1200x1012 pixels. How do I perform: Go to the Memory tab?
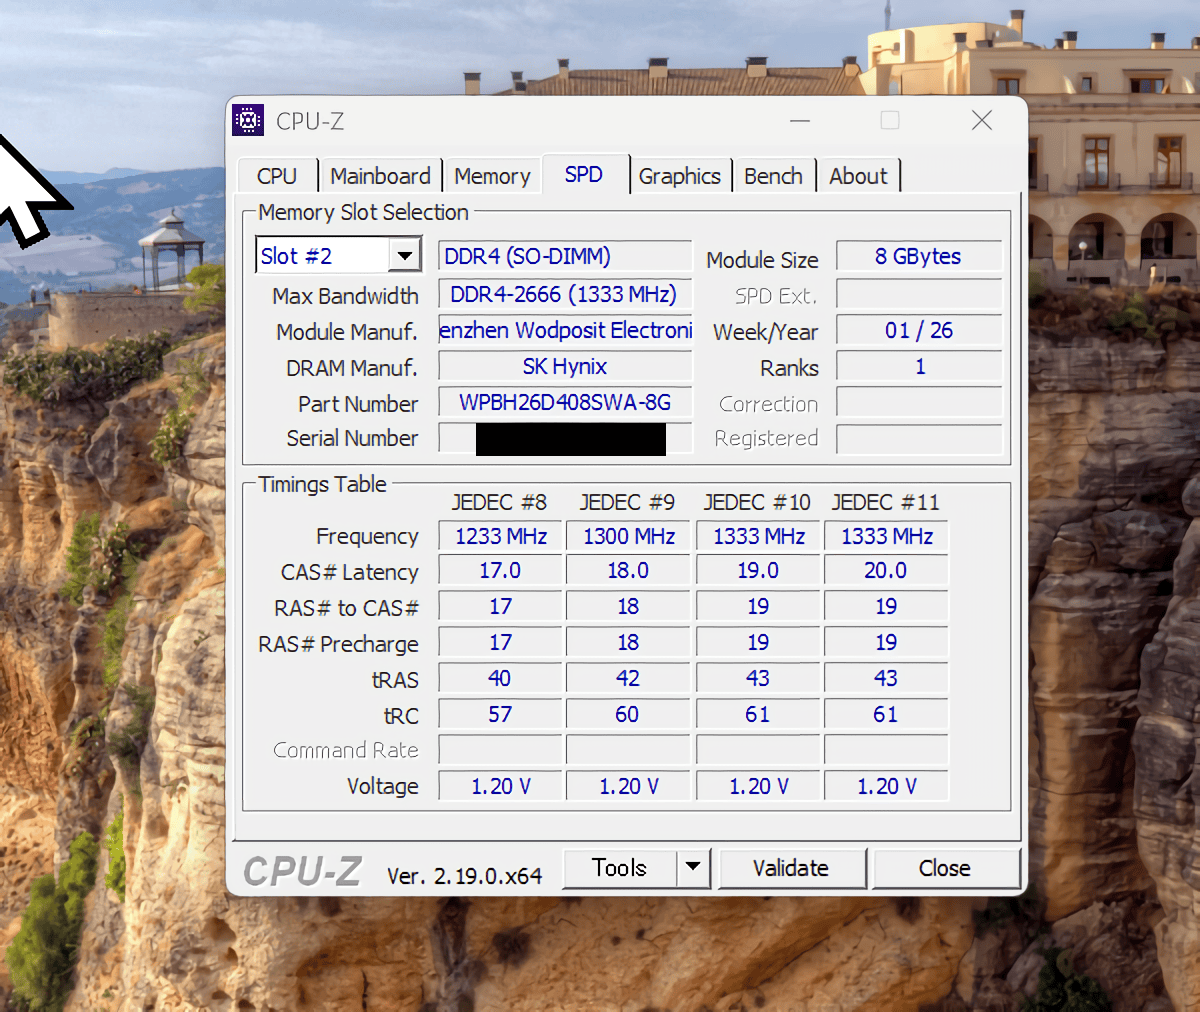point(492,176)
